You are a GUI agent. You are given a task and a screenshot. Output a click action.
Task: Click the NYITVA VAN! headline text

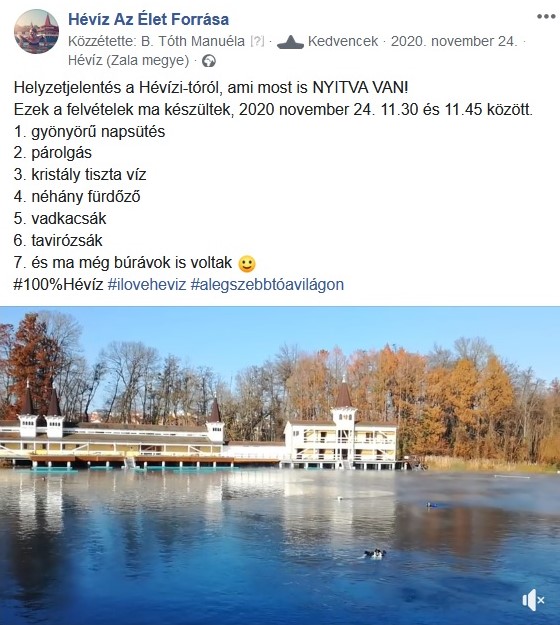(360, 87)
